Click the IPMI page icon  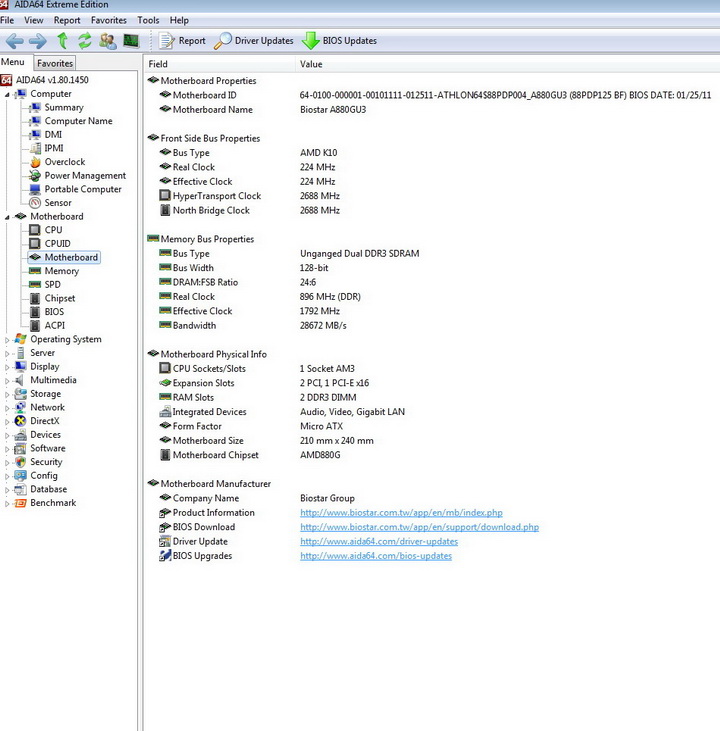[35, 148]
